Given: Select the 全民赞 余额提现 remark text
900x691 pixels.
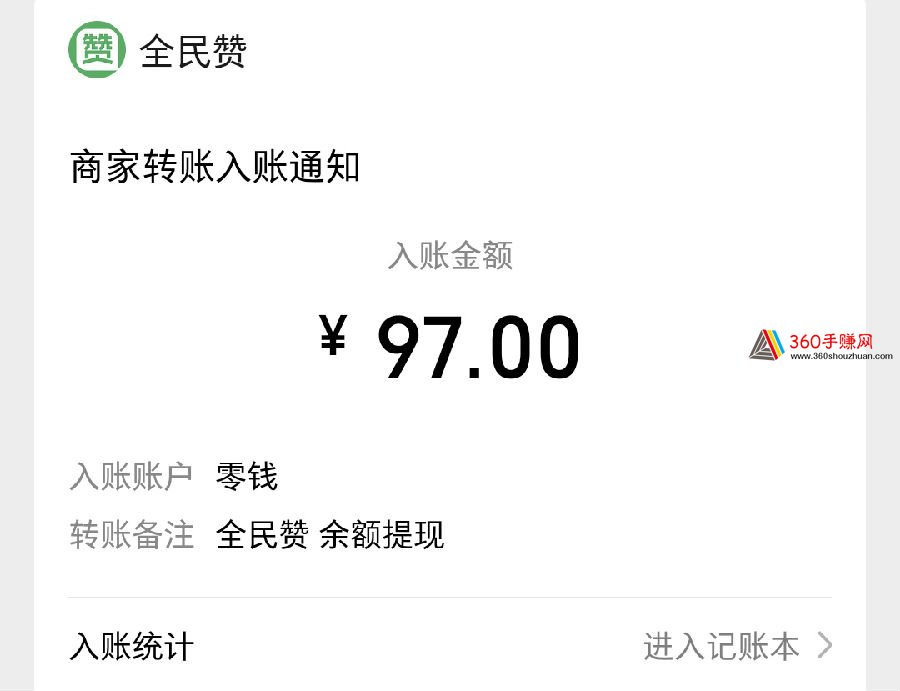Looking at the screenshot, I should (x=330, y=535).
